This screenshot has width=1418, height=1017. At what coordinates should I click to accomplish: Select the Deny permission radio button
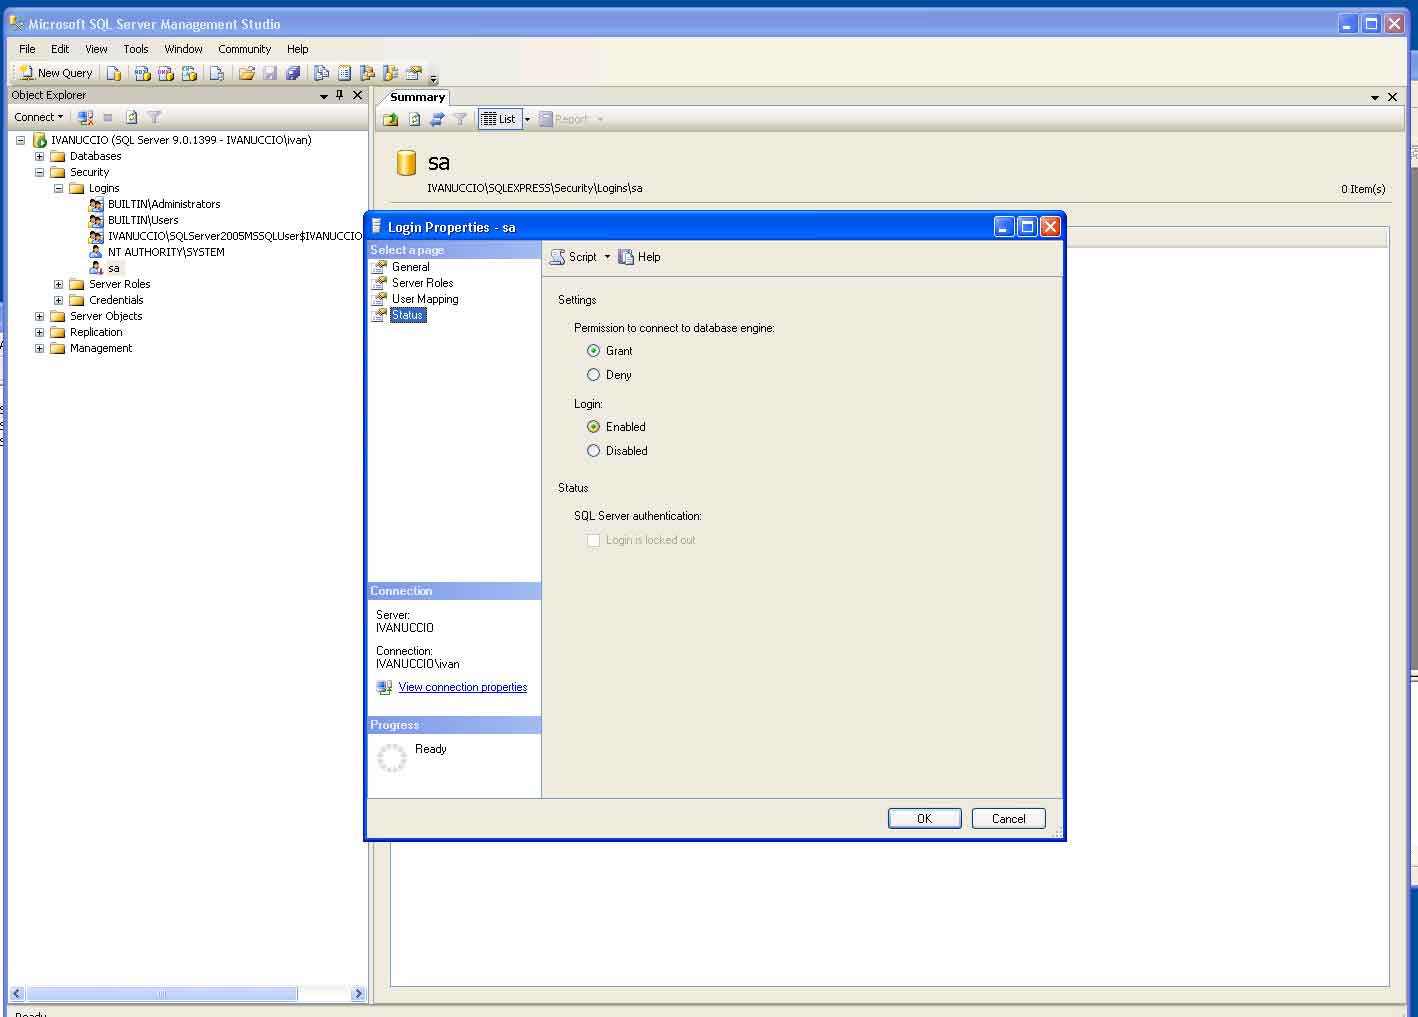(594, 375)
